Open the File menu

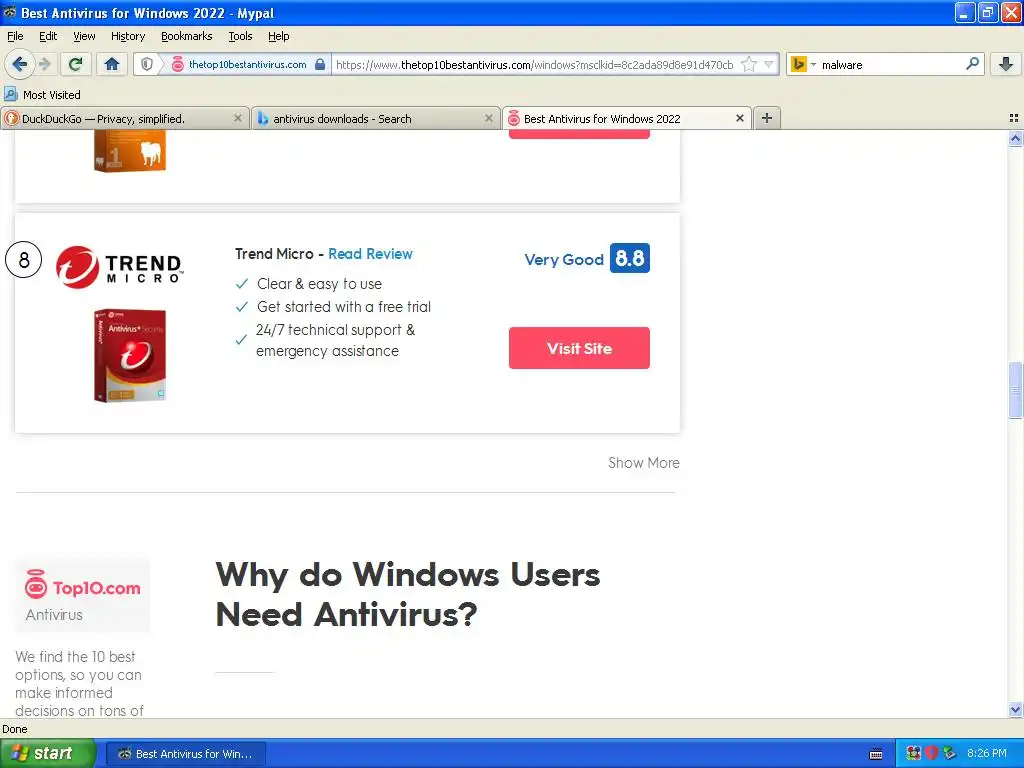[x=15, y=36]
